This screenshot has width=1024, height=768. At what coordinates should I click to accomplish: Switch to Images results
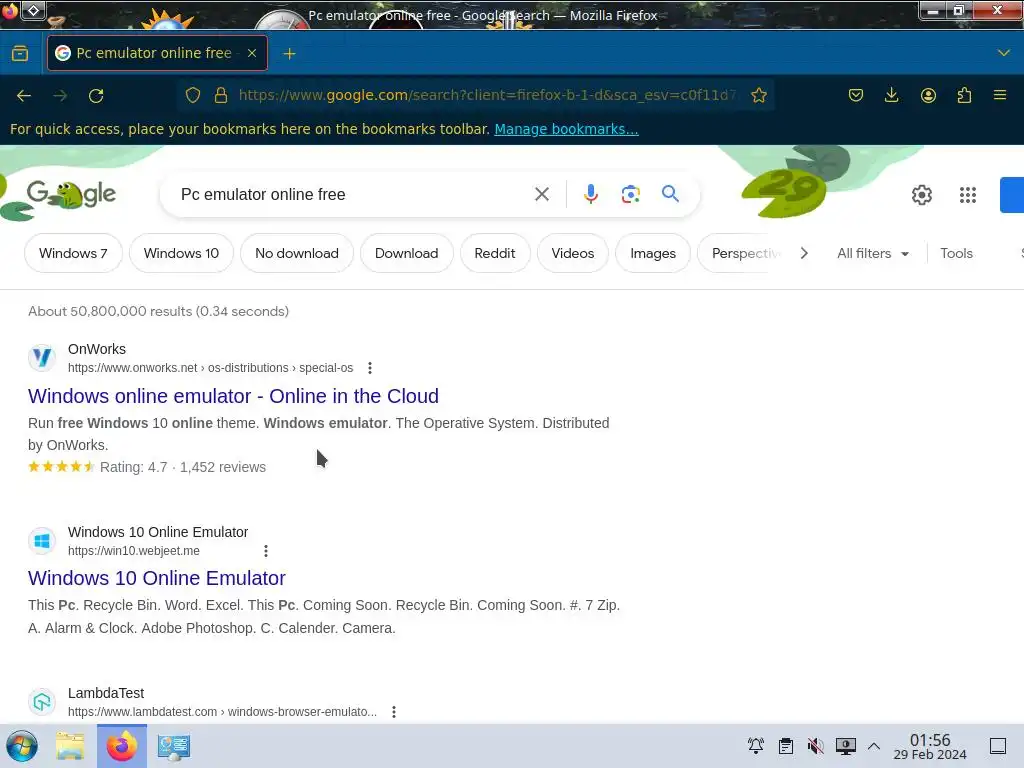pyautogui.click(x=652, y=253)
